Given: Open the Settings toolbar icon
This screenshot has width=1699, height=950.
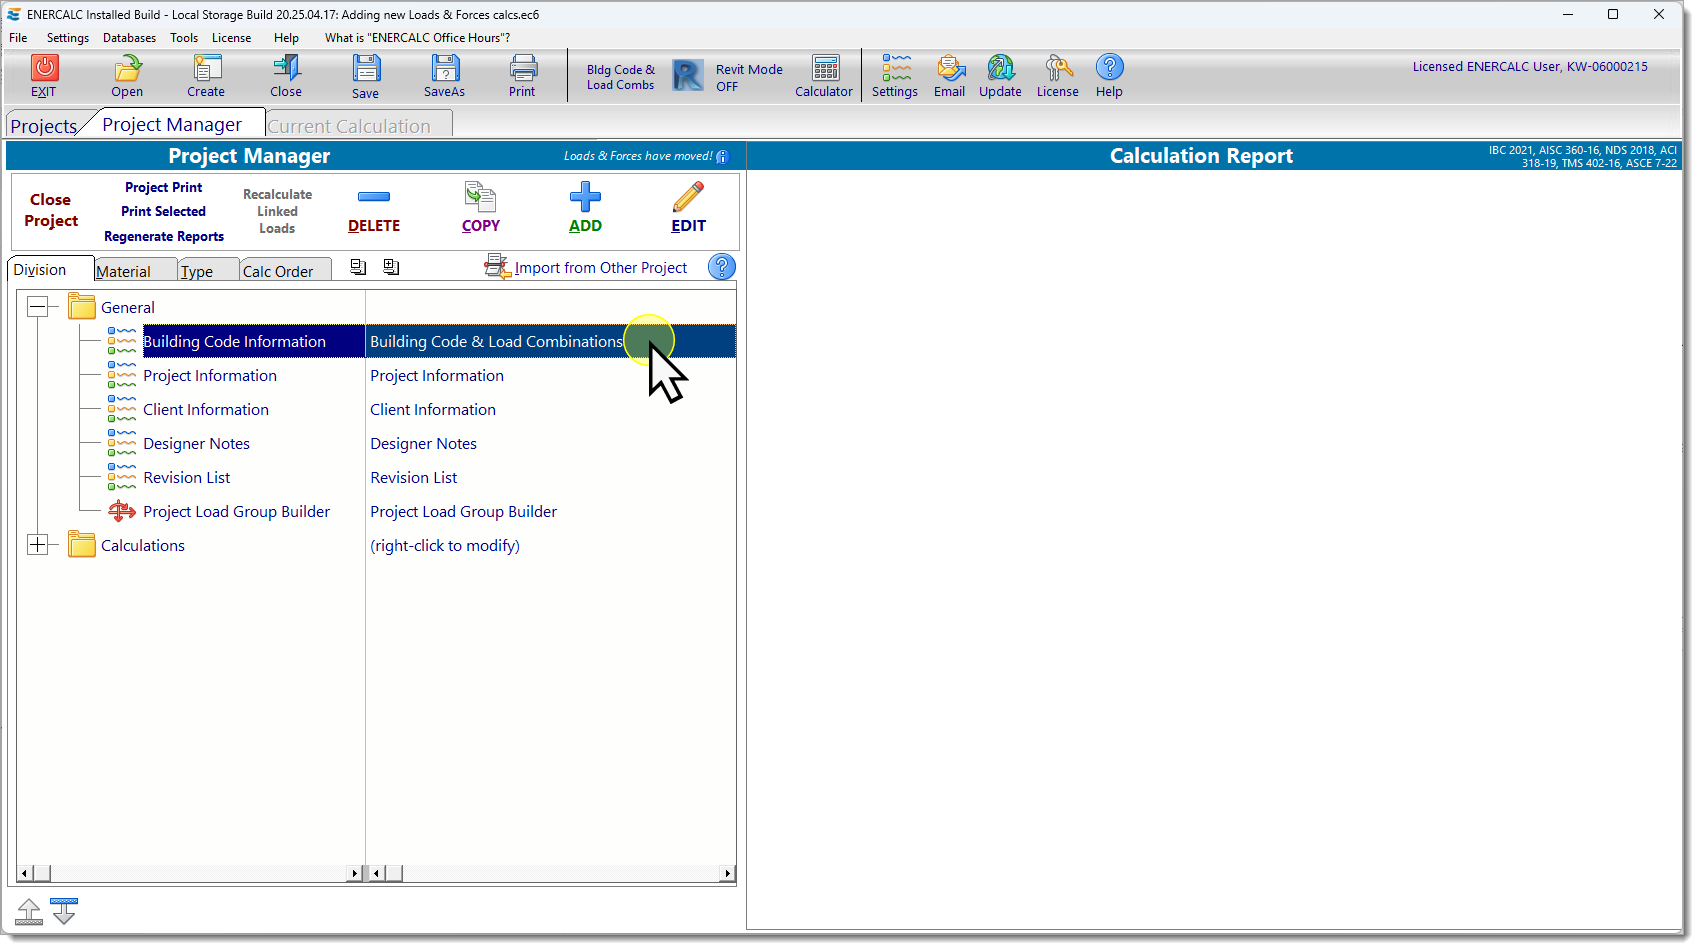Looking at the screenshot, I should [896, 67].
